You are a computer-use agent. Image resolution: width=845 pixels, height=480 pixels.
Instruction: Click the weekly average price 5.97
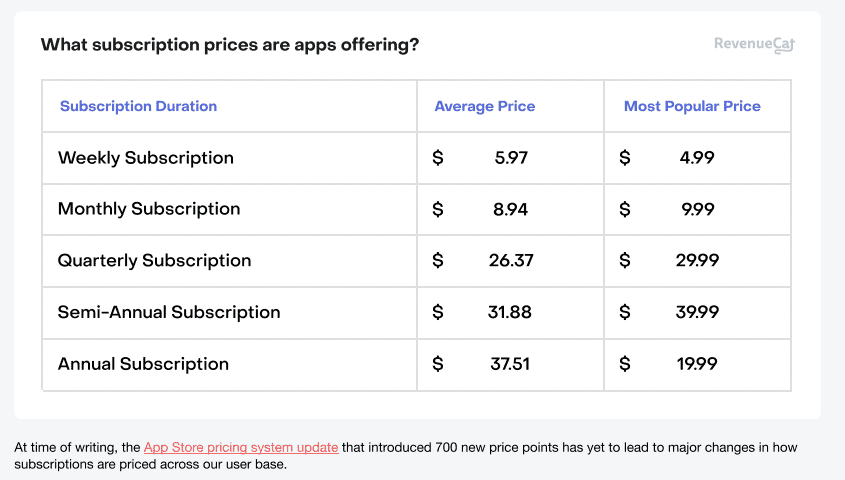tap(511, 158)
